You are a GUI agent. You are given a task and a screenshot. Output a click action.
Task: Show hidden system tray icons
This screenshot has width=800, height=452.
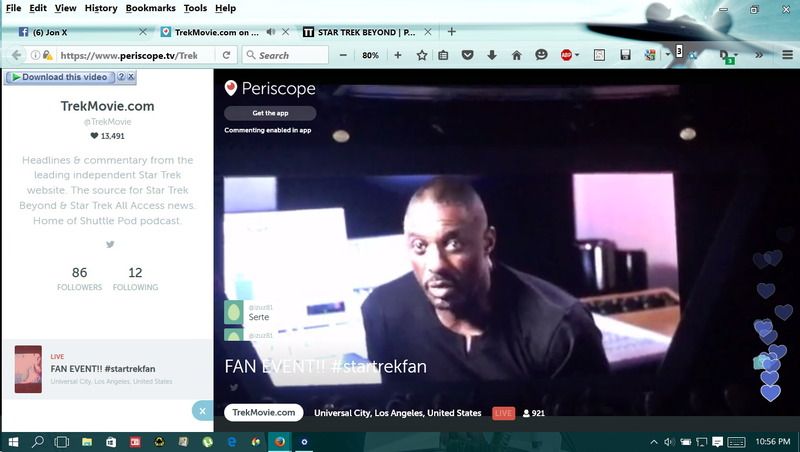[654, 442]
